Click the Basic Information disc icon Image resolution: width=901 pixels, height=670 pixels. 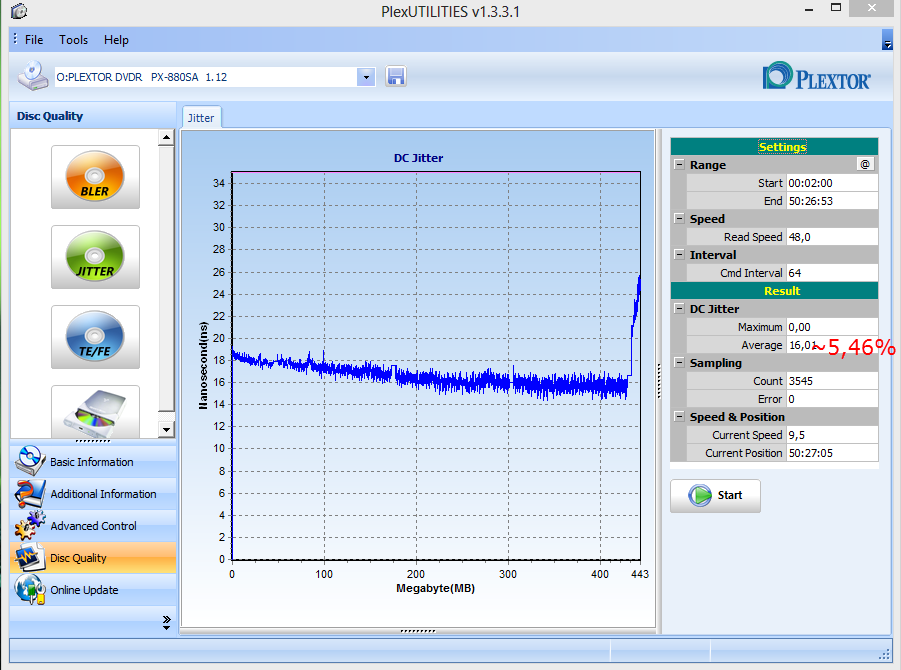[x=30, y=461]
